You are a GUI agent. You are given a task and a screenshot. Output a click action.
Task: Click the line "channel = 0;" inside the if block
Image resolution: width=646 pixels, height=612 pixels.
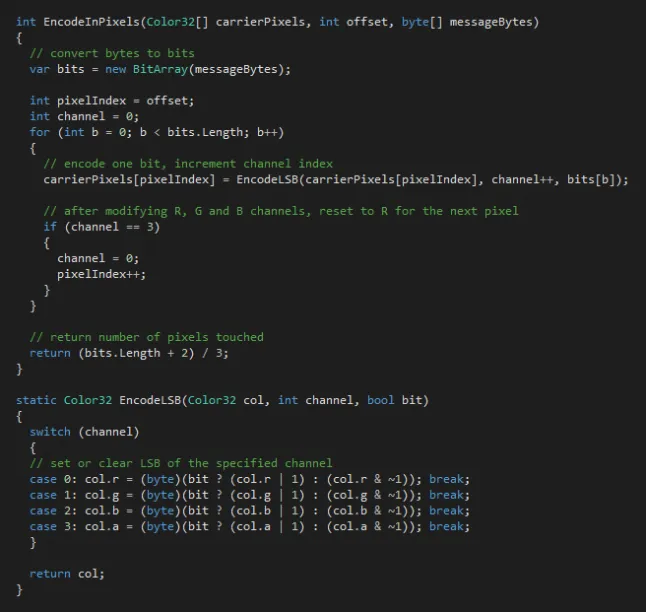[x=98, y=259]
